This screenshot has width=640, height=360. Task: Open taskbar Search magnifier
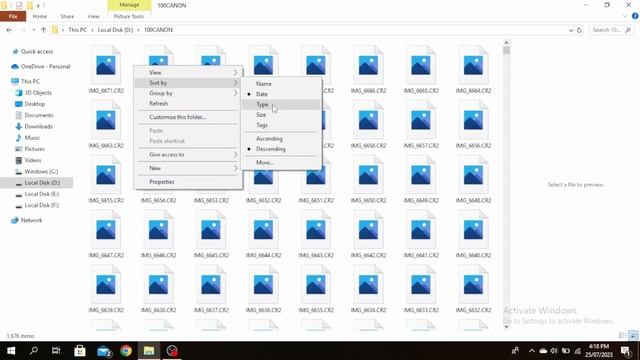pos(33,351)
